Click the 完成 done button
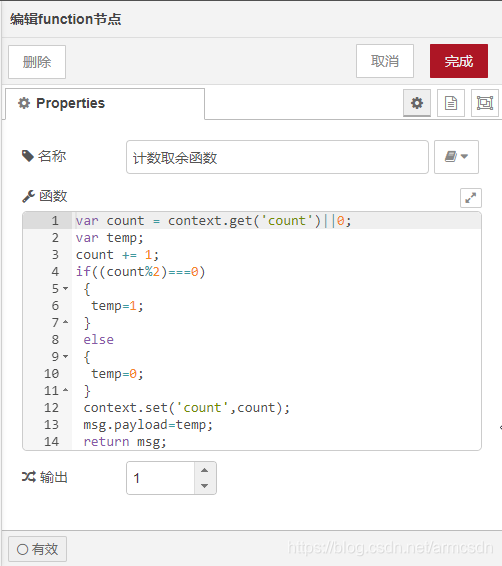This screenshot has width=502, height=566. coord(459,61)
